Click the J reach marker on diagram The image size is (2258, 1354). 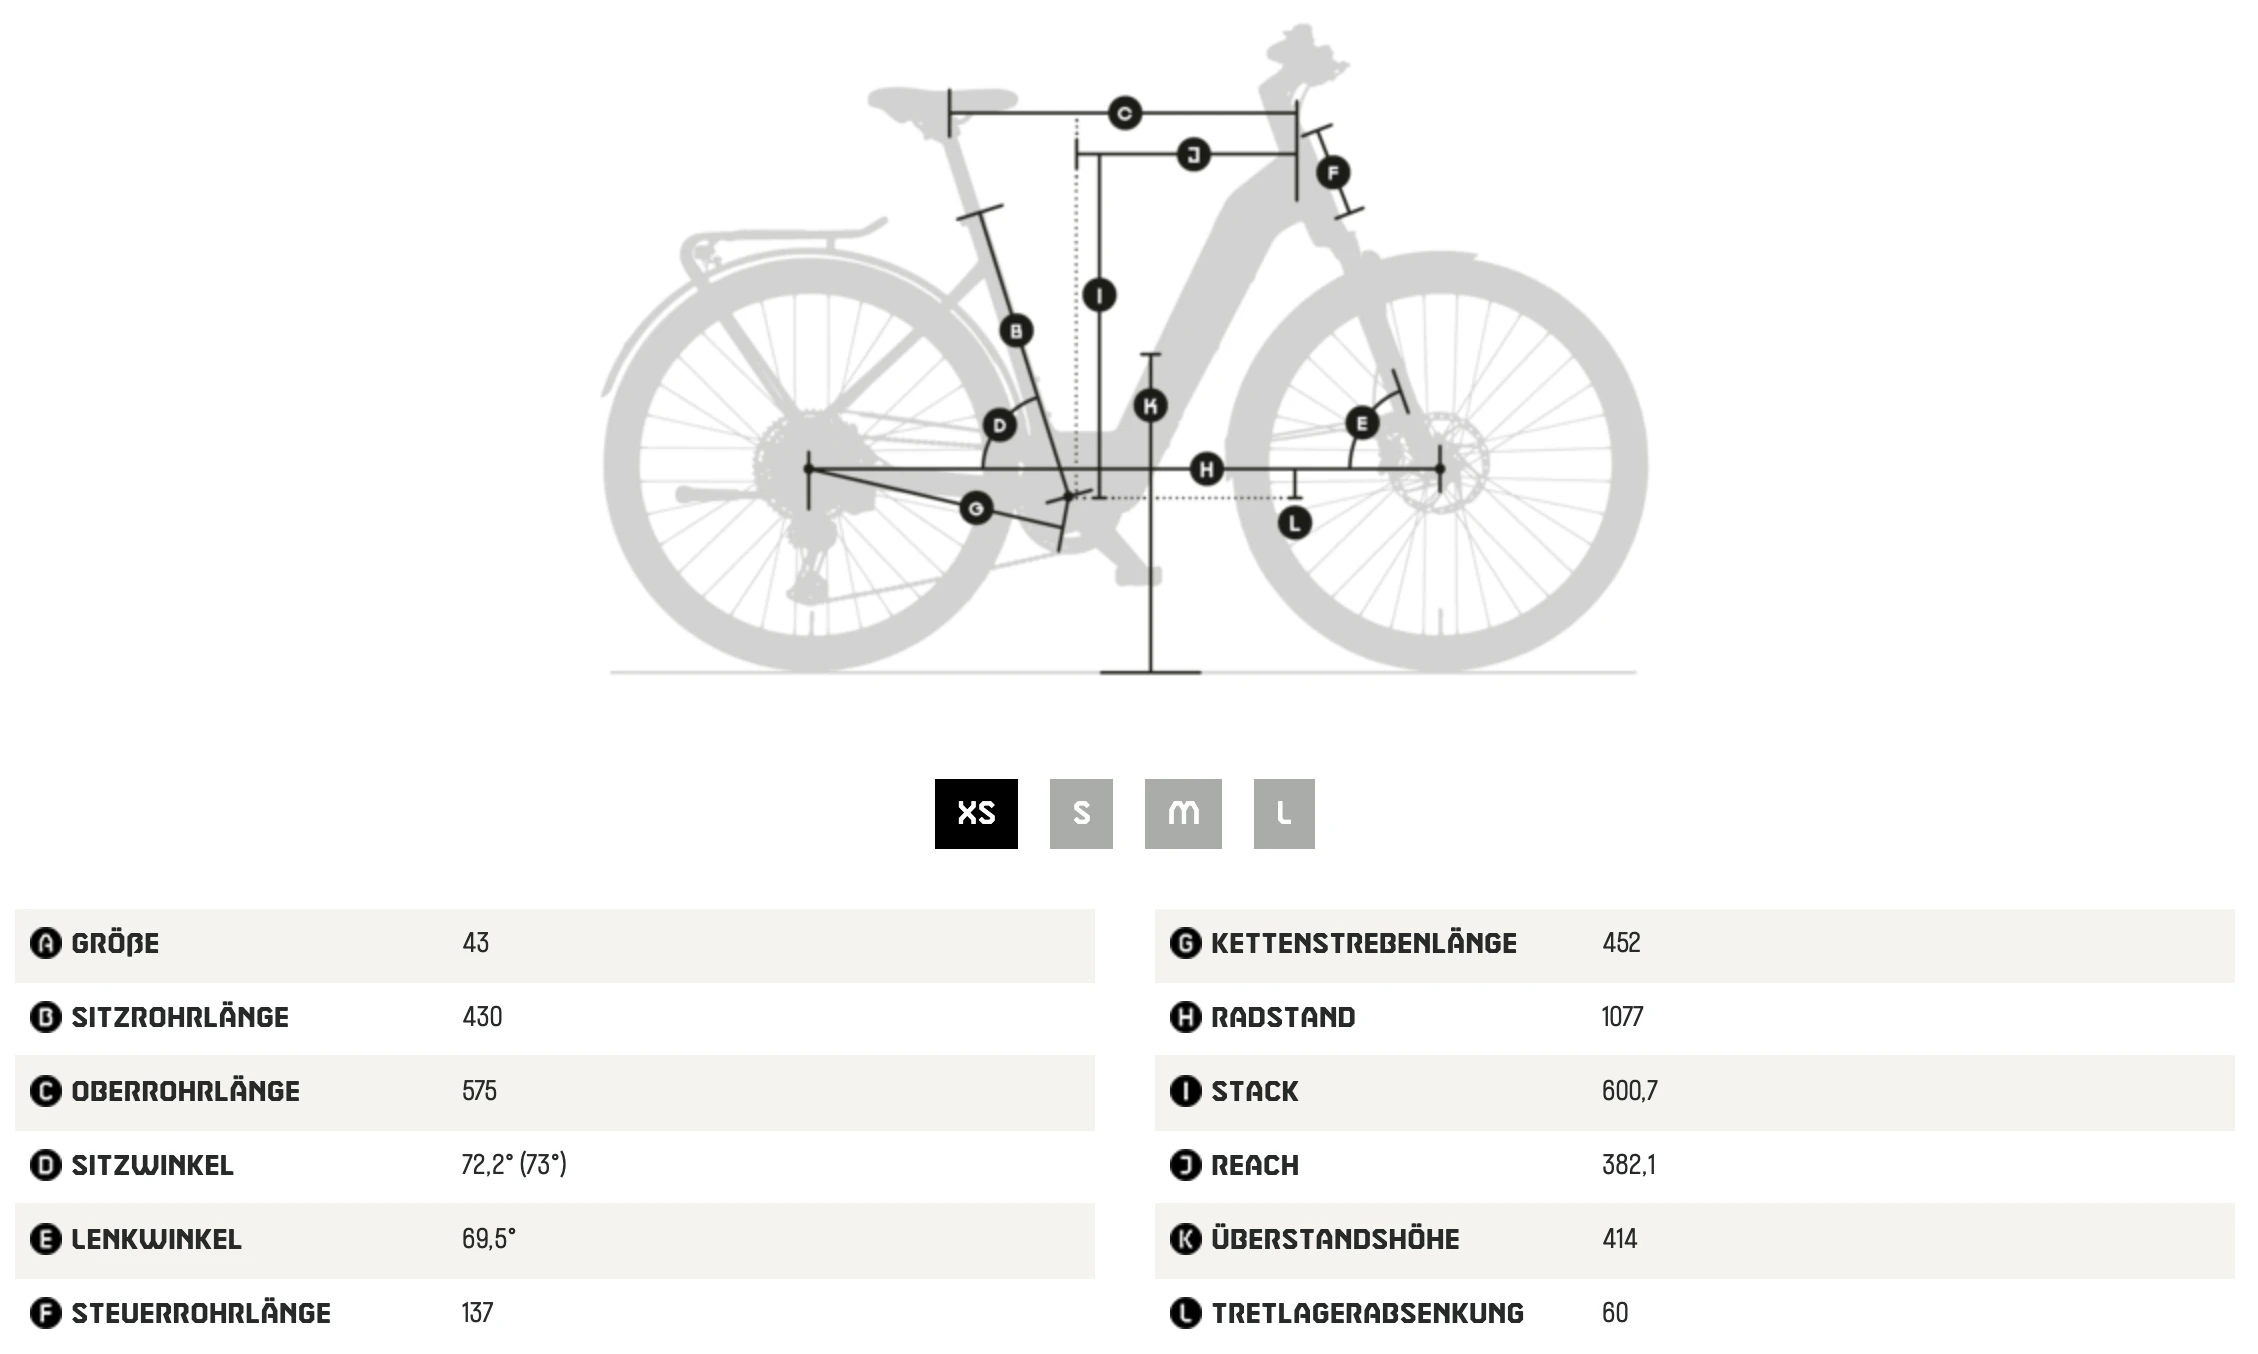coord(1193,155)
